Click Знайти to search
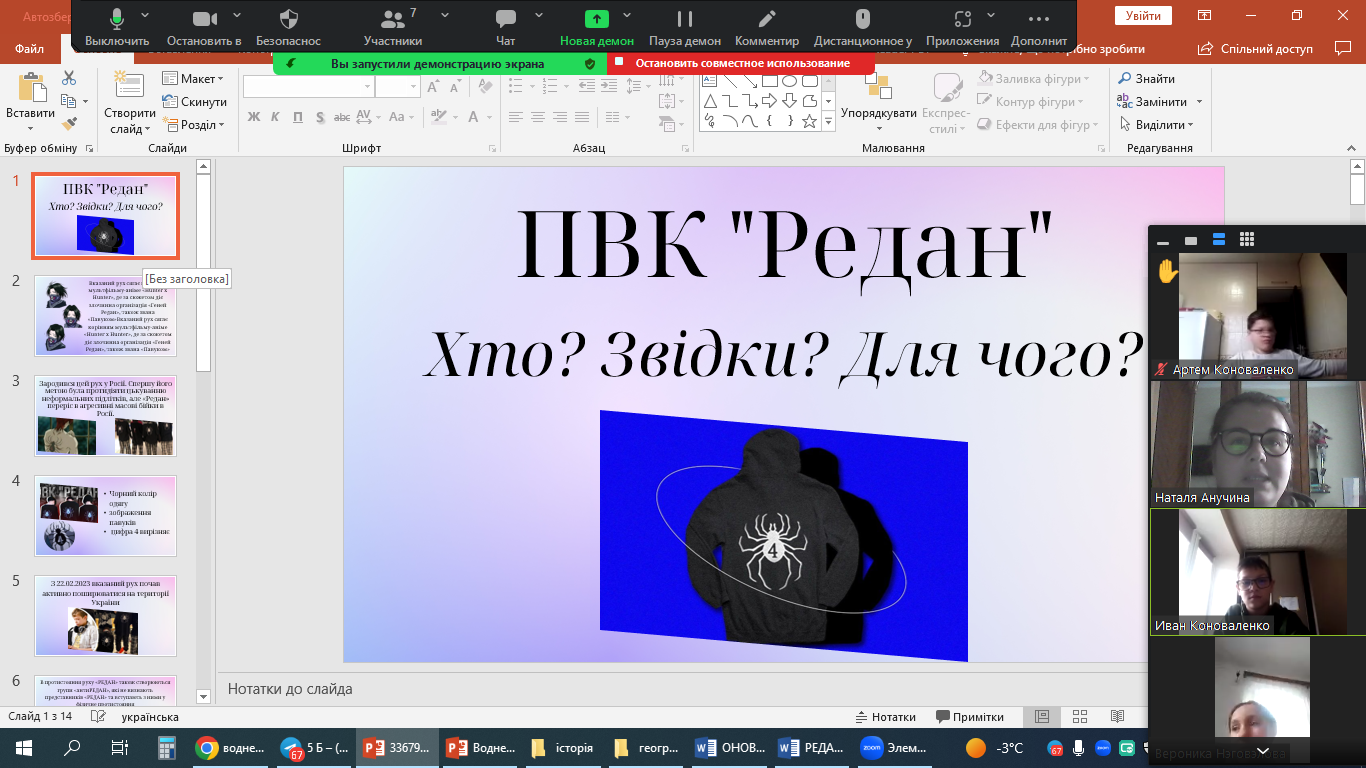This screenshot has width=1366, height=768. [1146, 79]
